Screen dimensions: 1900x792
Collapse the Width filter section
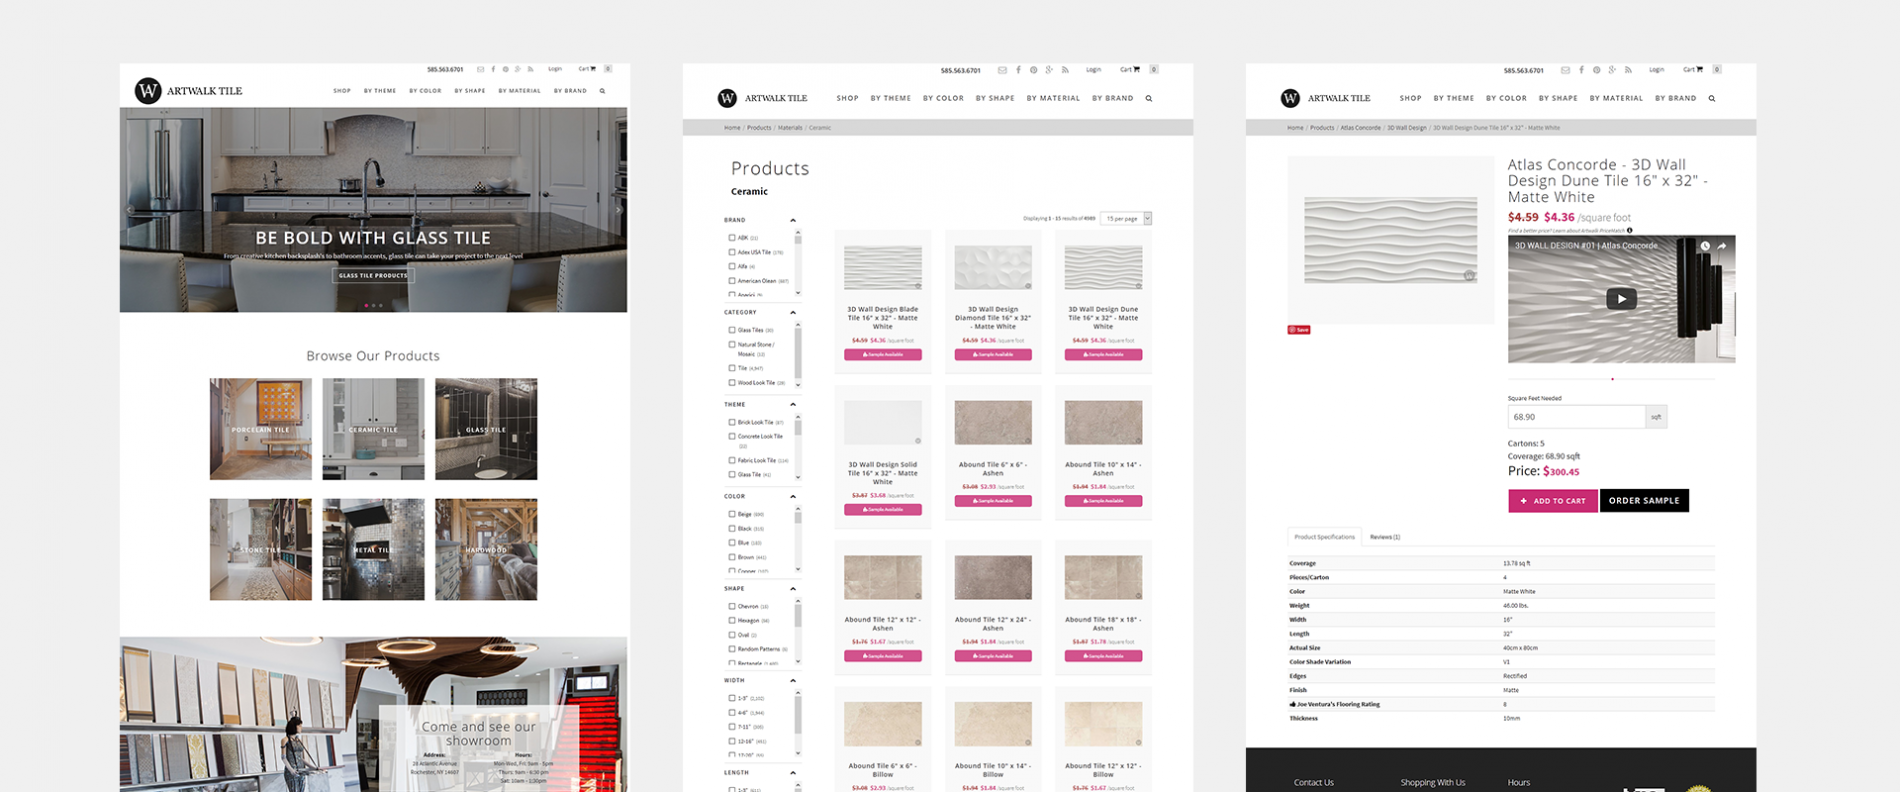(x=793, y=680)
